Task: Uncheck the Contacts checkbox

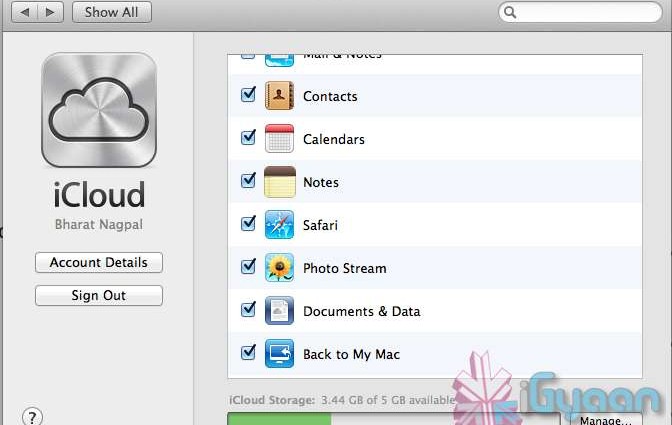Action: 248,96
